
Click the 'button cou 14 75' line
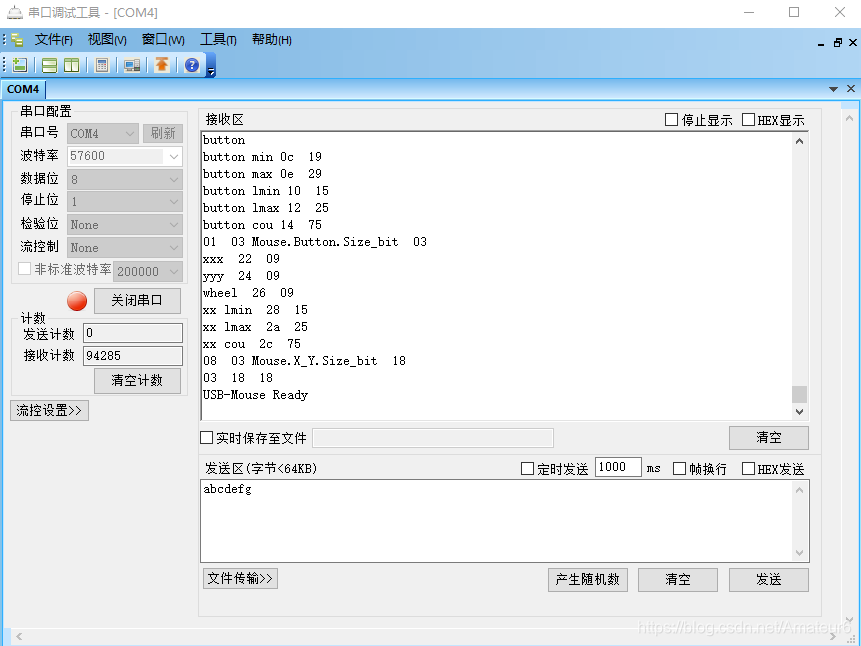[262, 225]
